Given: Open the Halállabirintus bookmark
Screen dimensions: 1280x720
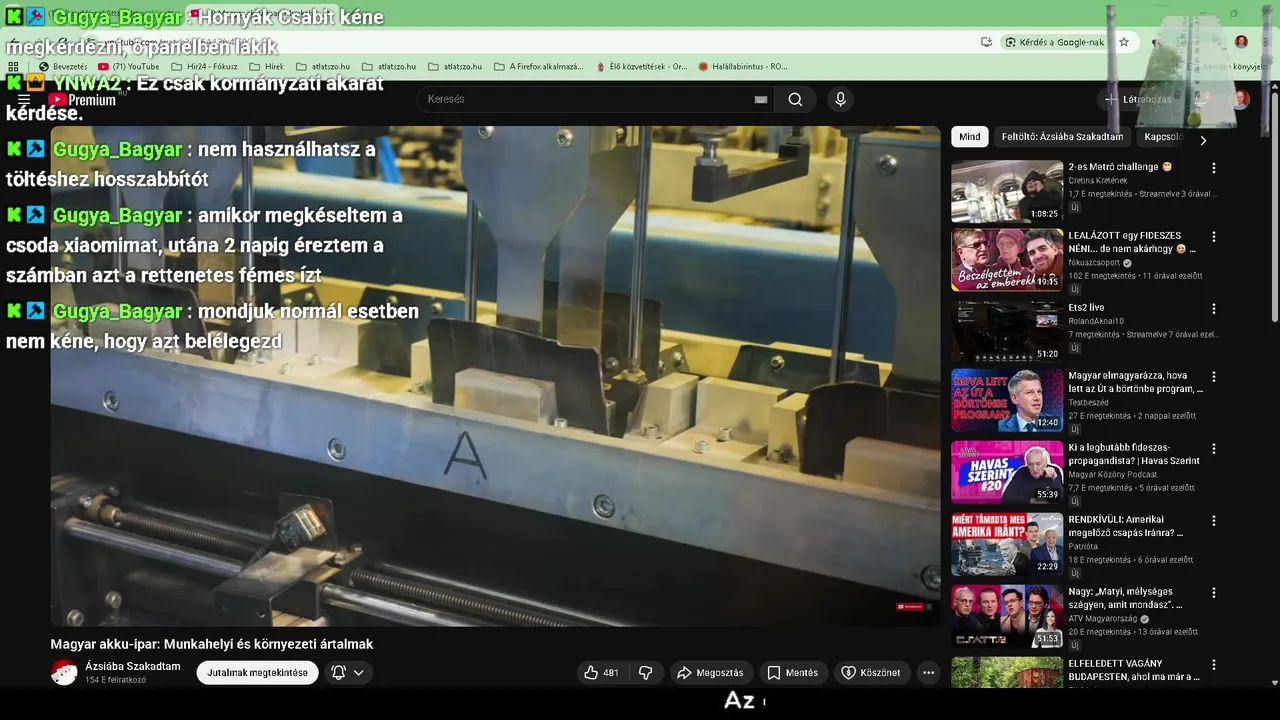Looking at the screenshot, I should click(742, 67).
